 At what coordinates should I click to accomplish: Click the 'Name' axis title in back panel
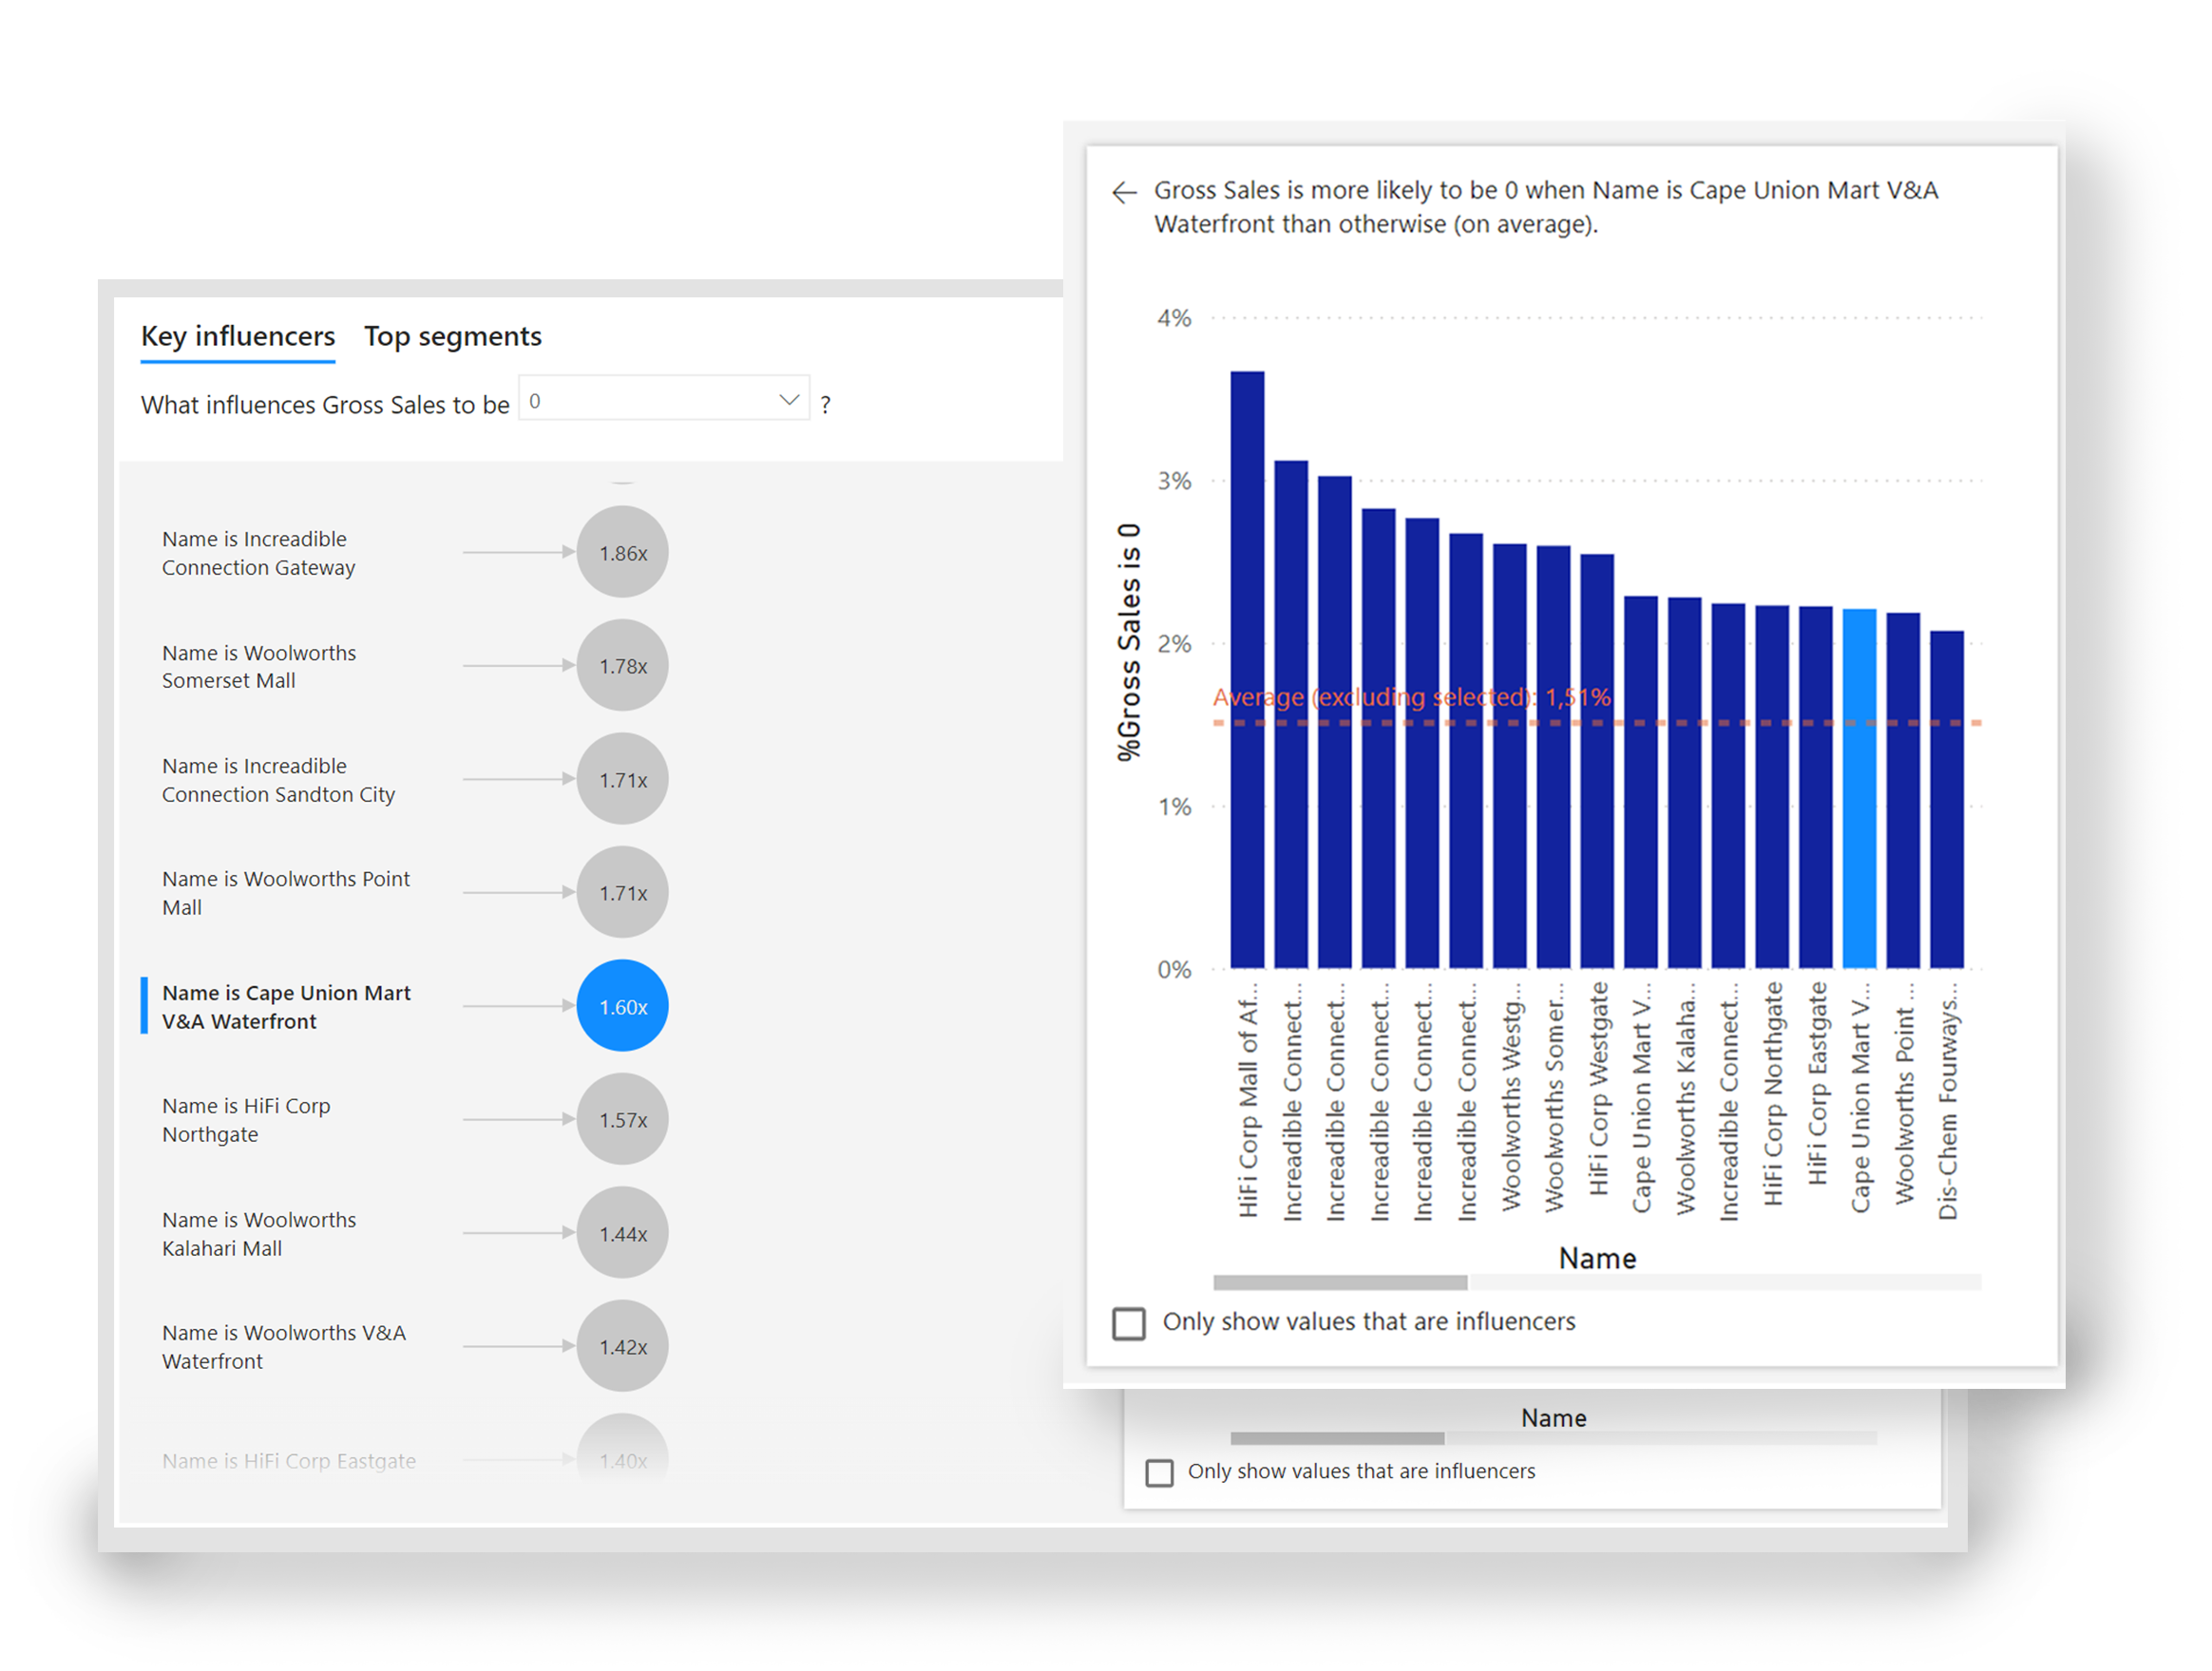pyautogui.click(x=1553, y=1419)
